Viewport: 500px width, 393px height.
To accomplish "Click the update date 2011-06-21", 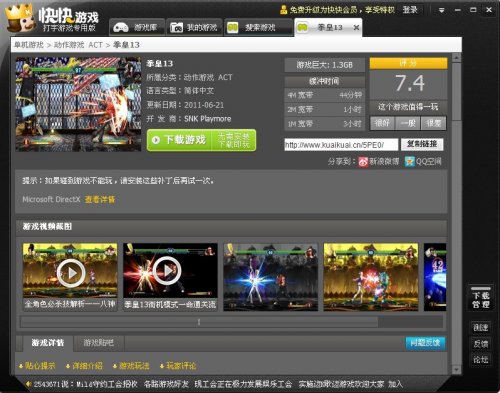I will pyautogui.click(x=204, y=105).
